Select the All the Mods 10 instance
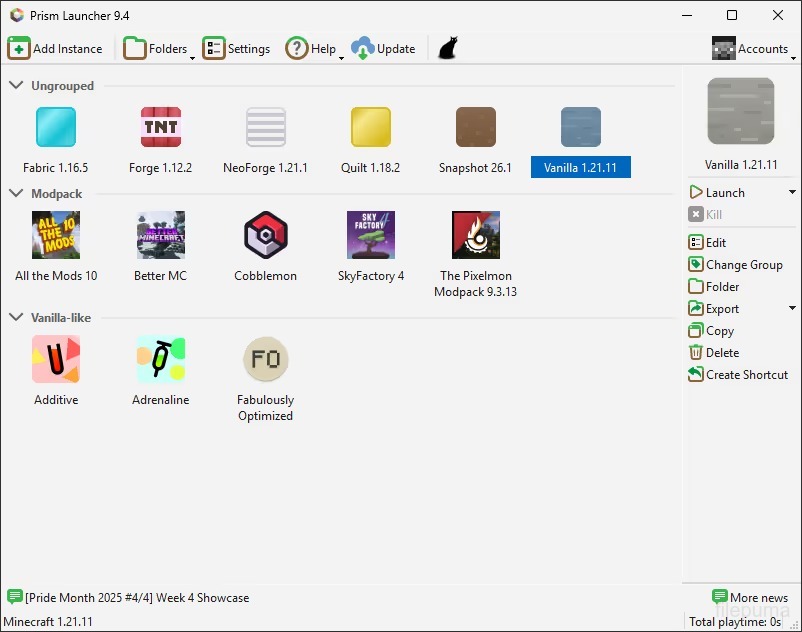Viewport: 802px width, 632px height. pos(56,236)
